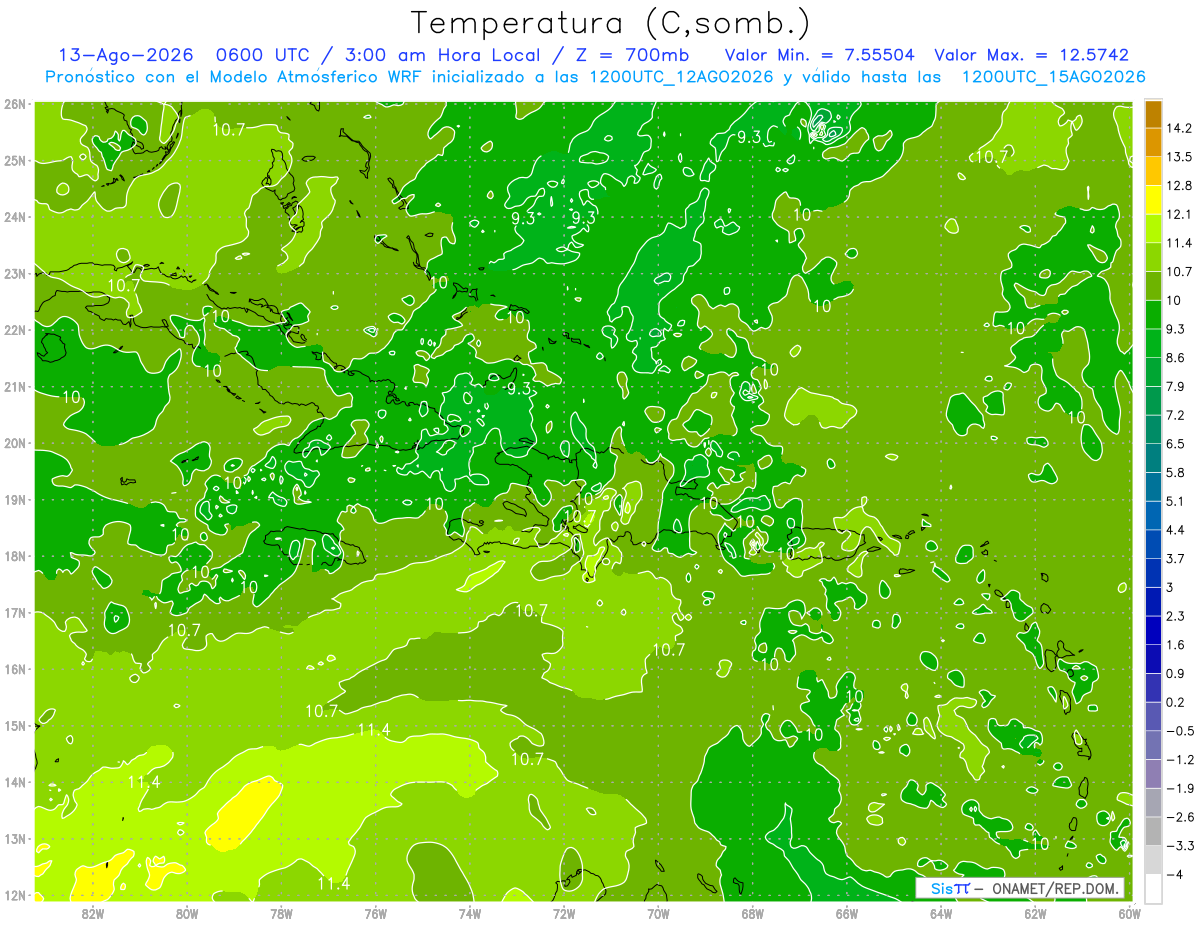This screenshot has width=1200, height=927.
Task: Click the "Temperatura (C,somb.)" title
Action: [x=611, y=23]
